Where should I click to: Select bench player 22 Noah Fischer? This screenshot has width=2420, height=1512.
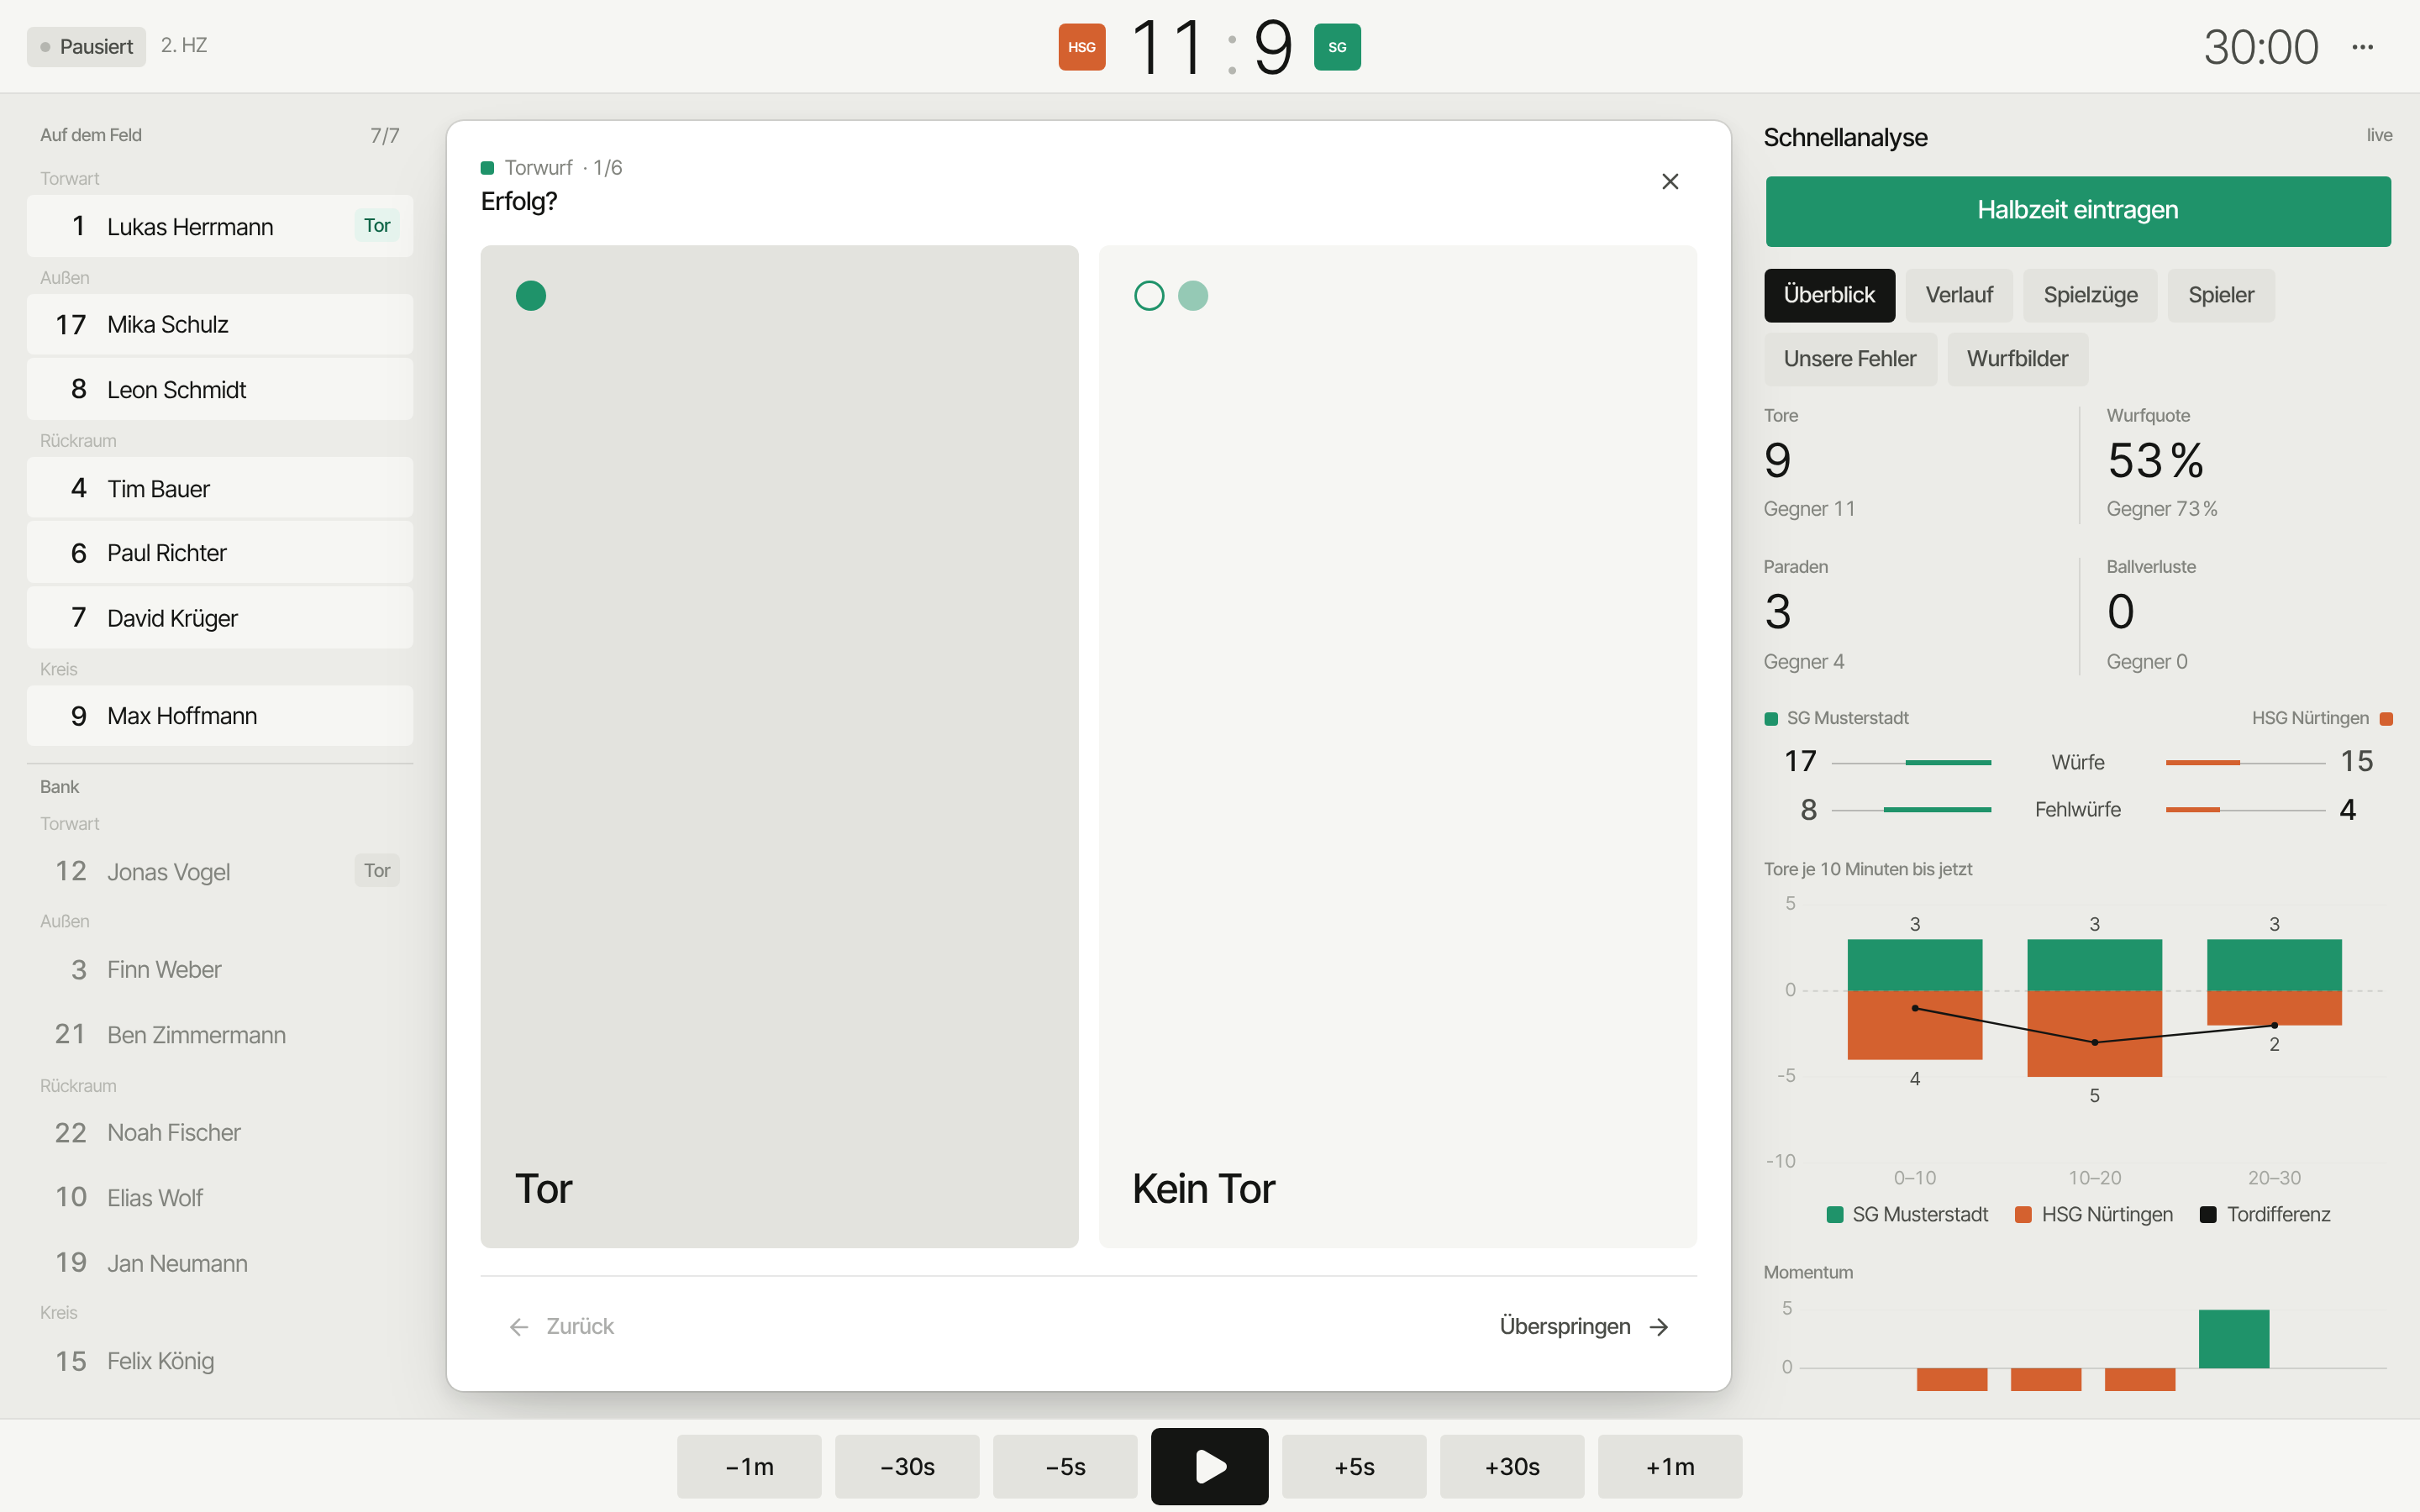coord(220,1132)
